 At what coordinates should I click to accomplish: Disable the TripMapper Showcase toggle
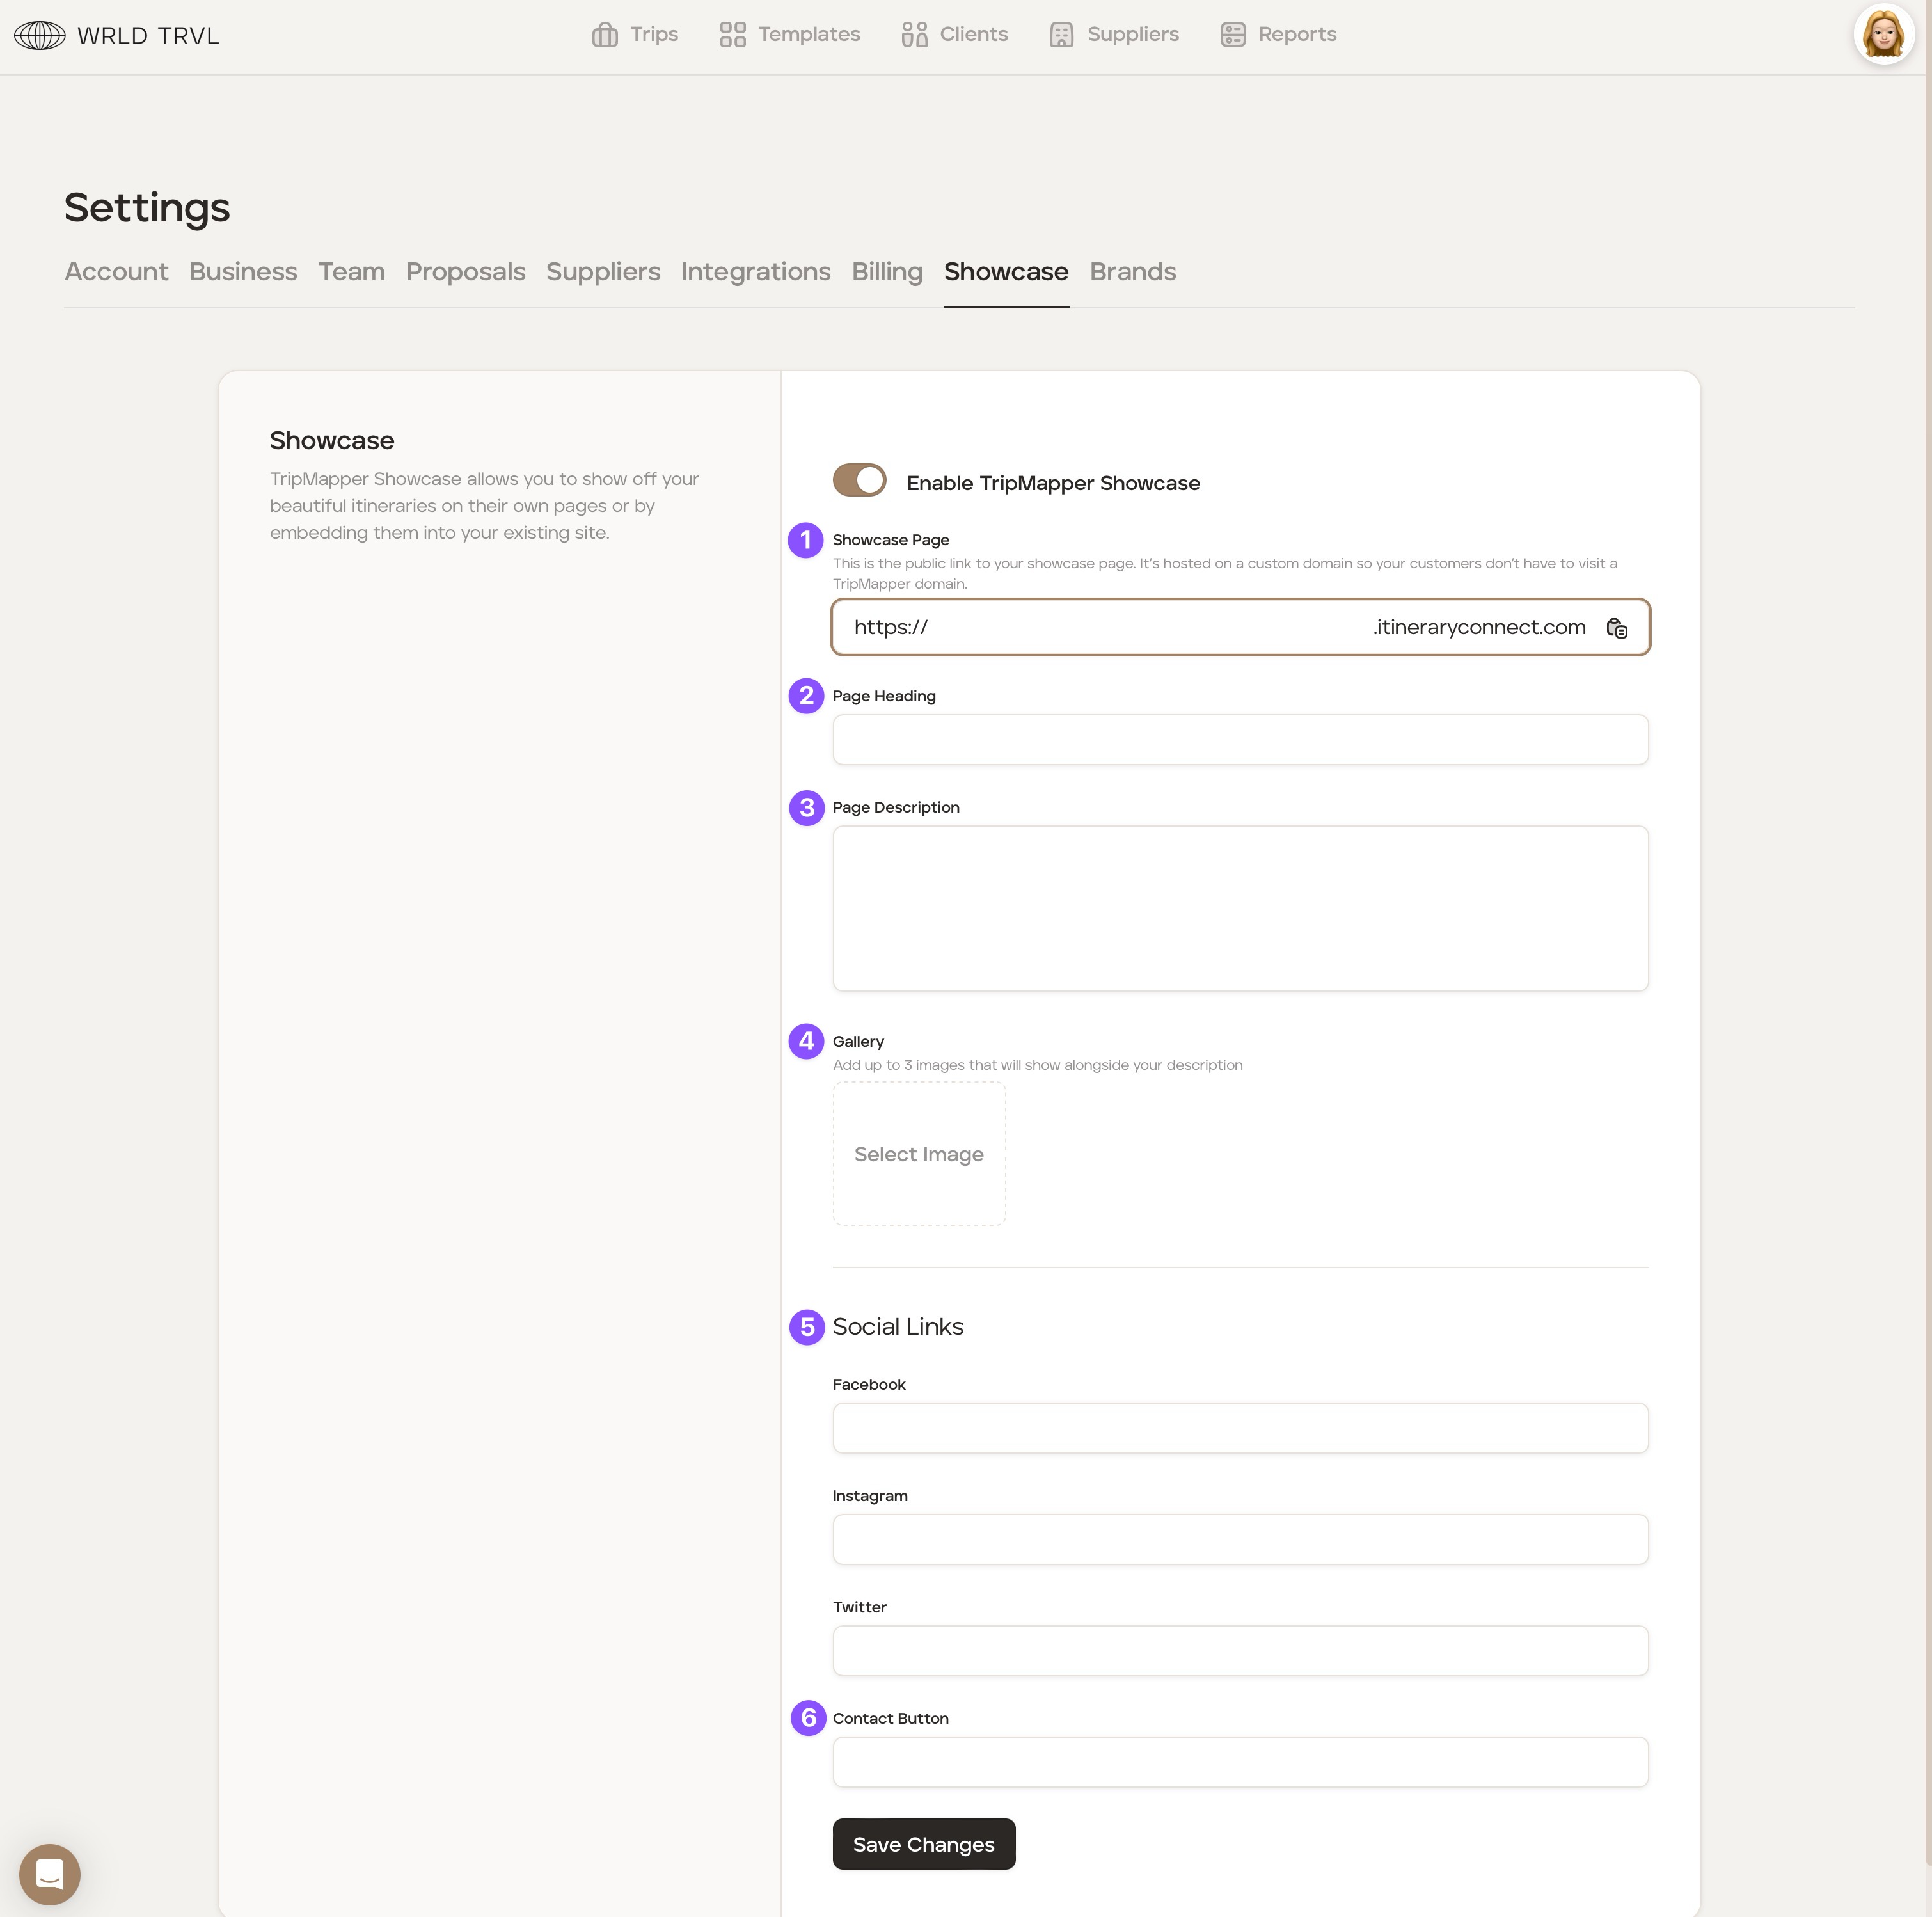[859, 480]
